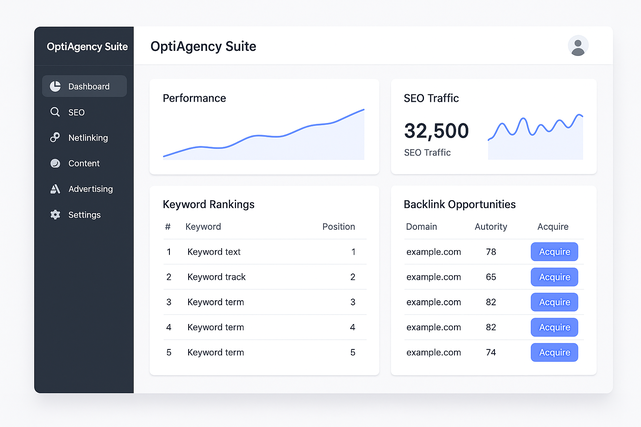This screenshot has width=641, height=427.
Task: Click the Keyword column header
Action: pos(203,227)
